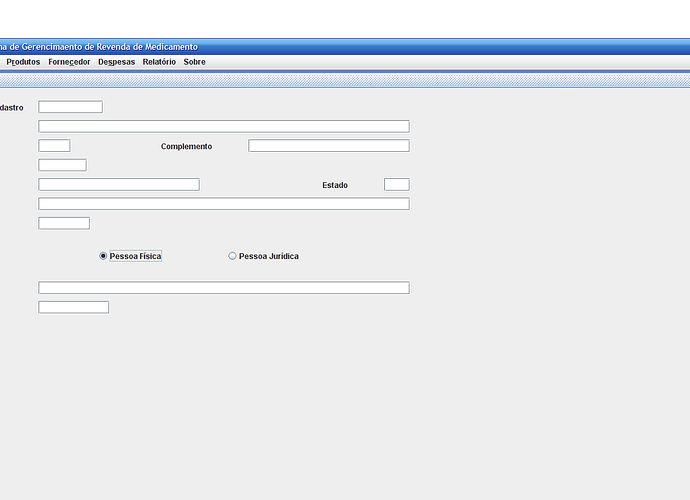Viewport: 690px width, 500px height.
Task: Click the wide input field below the Pessoa radio buttons
Action: (224, 288)
